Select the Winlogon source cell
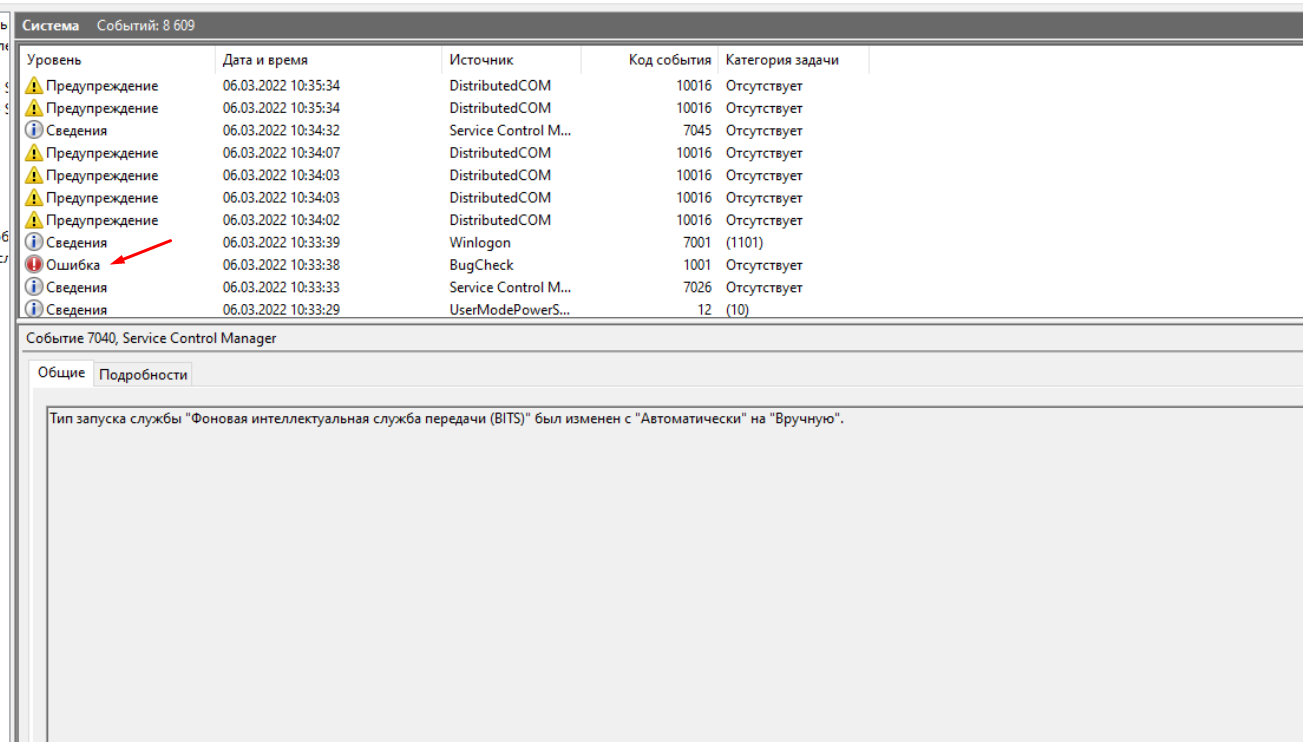The height and width of the screenshot is (742, 1303). pyautogui.click(x=480, y=242)
